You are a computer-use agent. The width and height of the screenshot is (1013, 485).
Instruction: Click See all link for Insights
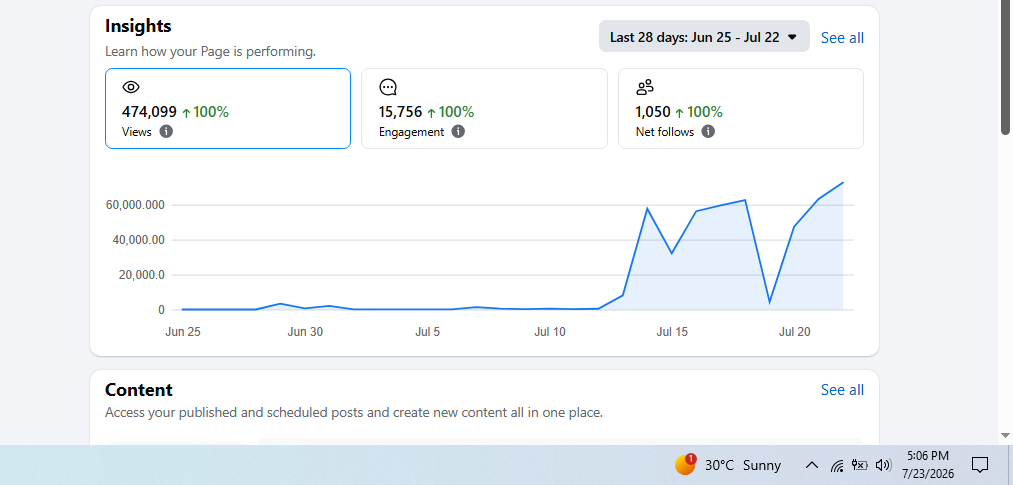pyautogui.click(x=842, y=38)
